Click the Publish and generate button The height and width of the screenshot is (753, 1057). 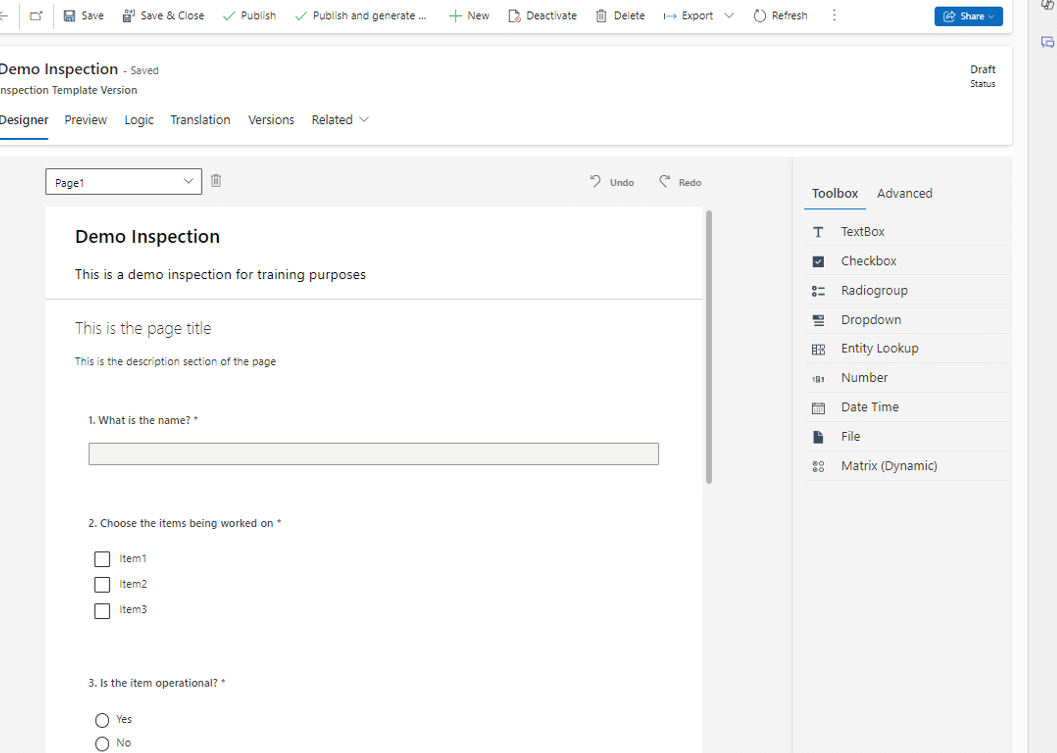[360, 16]
